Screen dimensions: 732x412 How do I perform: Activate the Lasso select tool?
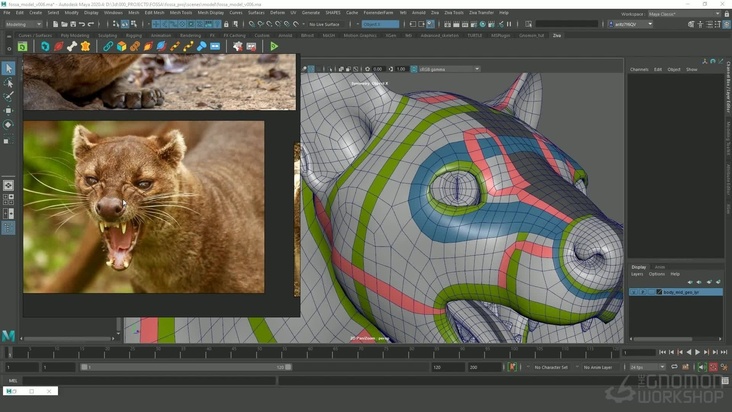point(8,83)
